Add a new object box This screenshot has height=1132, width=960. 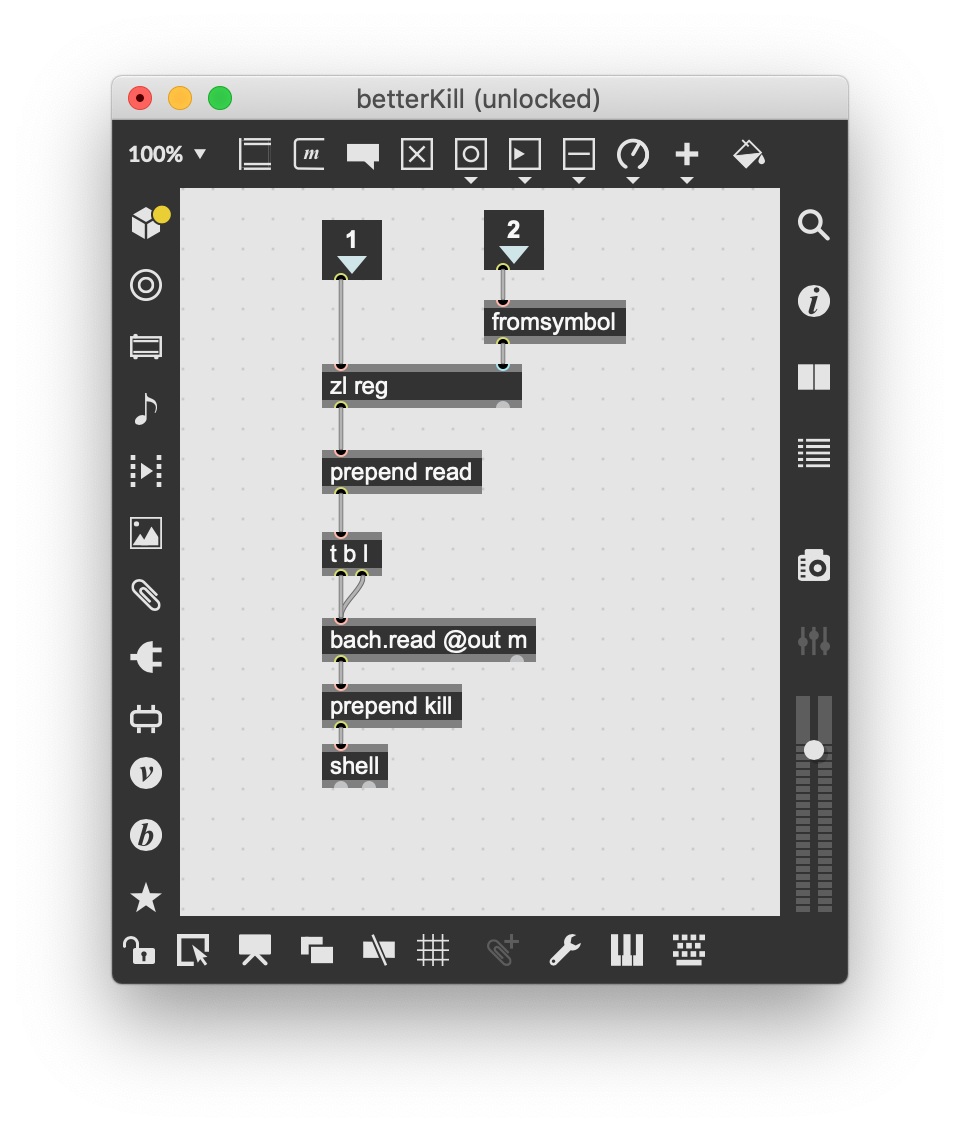point(255,154)
